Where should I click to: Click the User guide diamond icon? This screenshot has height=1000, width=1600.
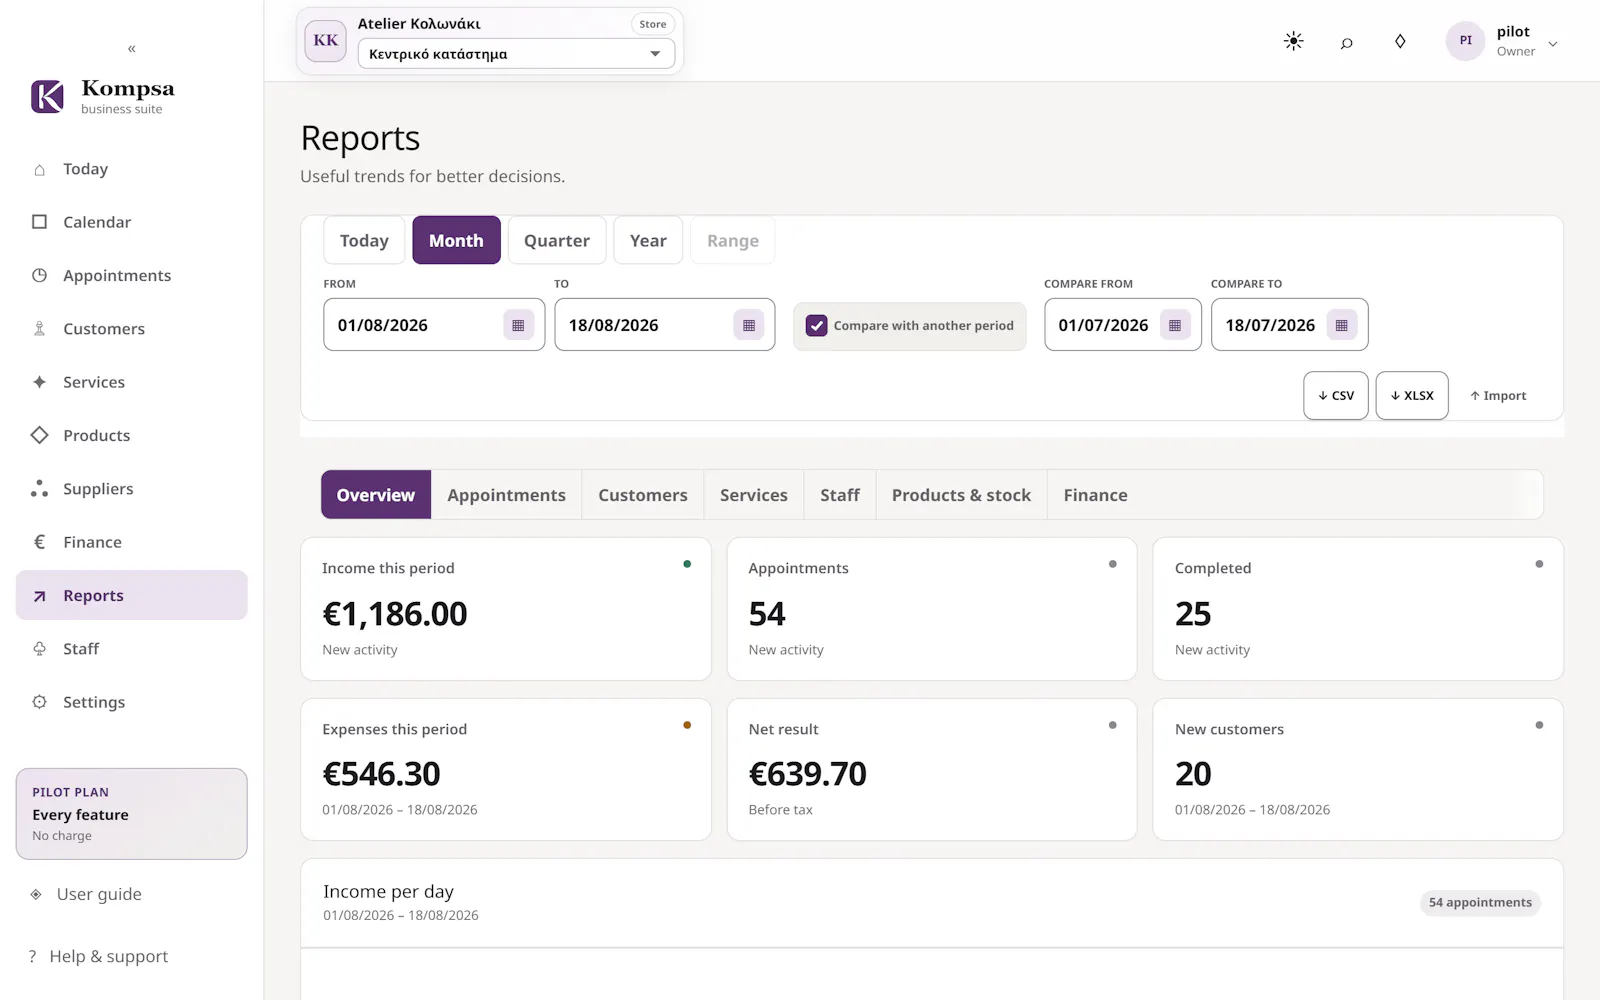click(36, 894)
